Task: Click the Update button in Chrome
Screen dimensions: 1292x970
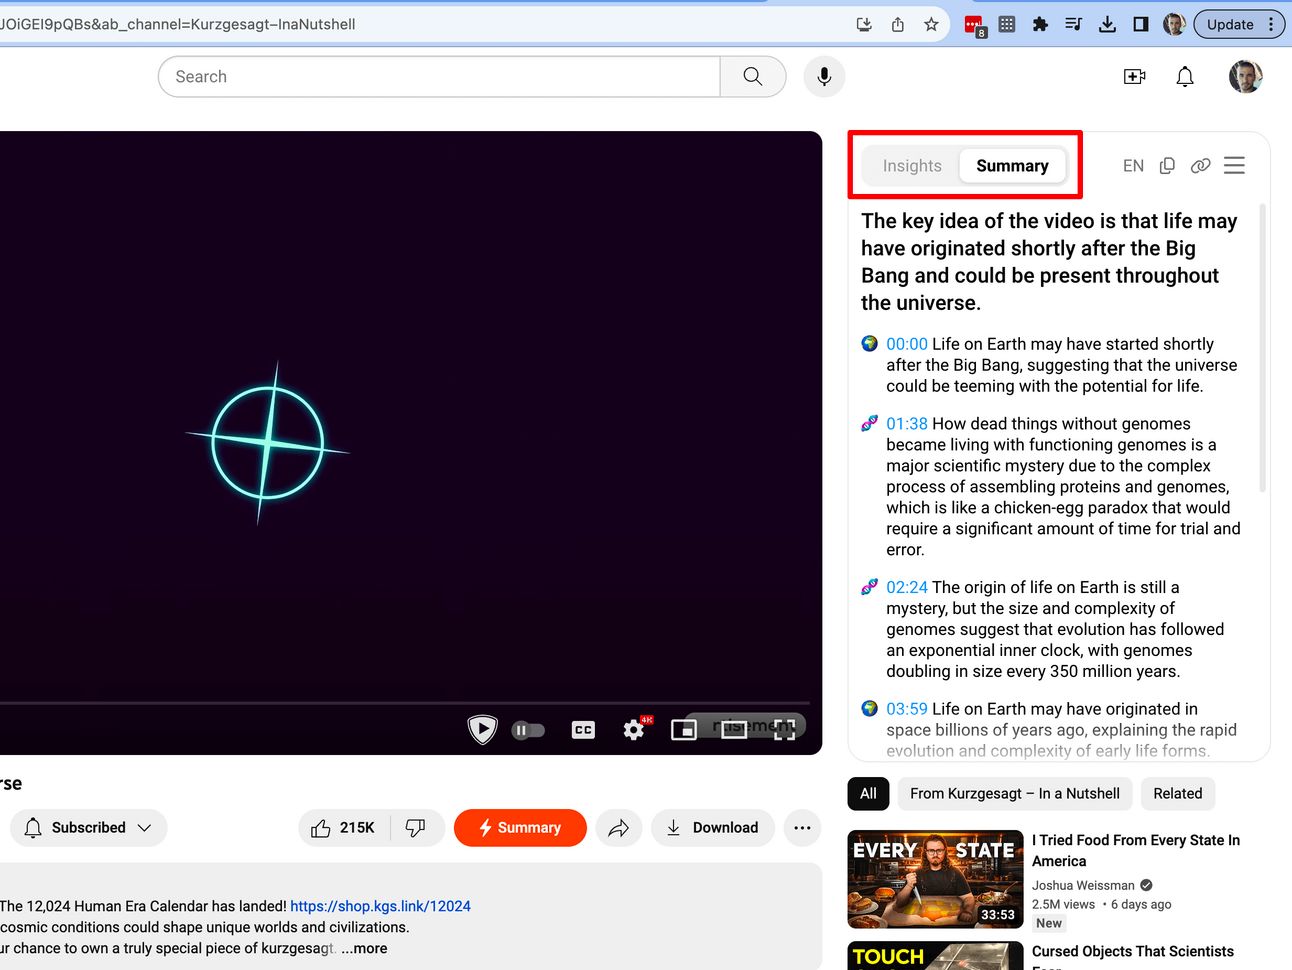Action: click(1239, 24)
